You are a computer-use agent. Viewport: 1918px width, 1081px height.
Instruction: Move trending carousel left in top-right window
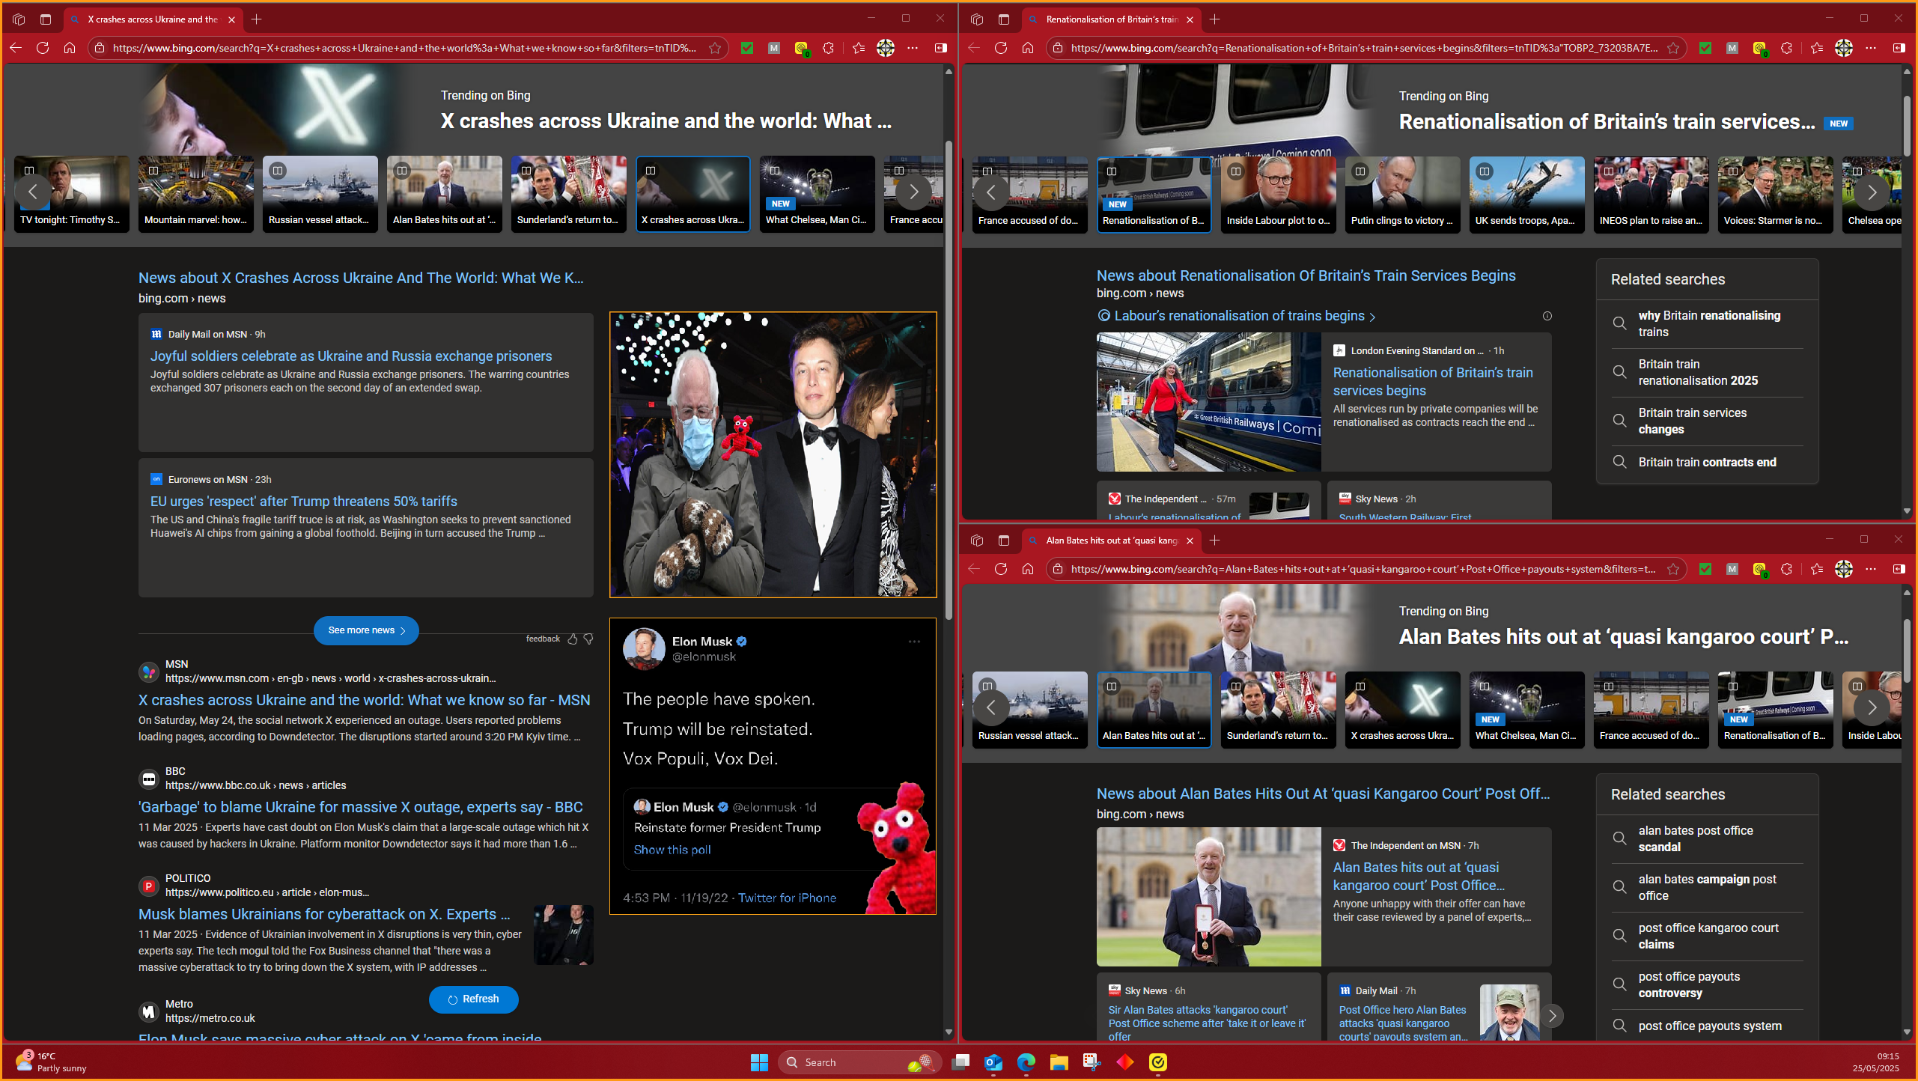click(991, 192)
